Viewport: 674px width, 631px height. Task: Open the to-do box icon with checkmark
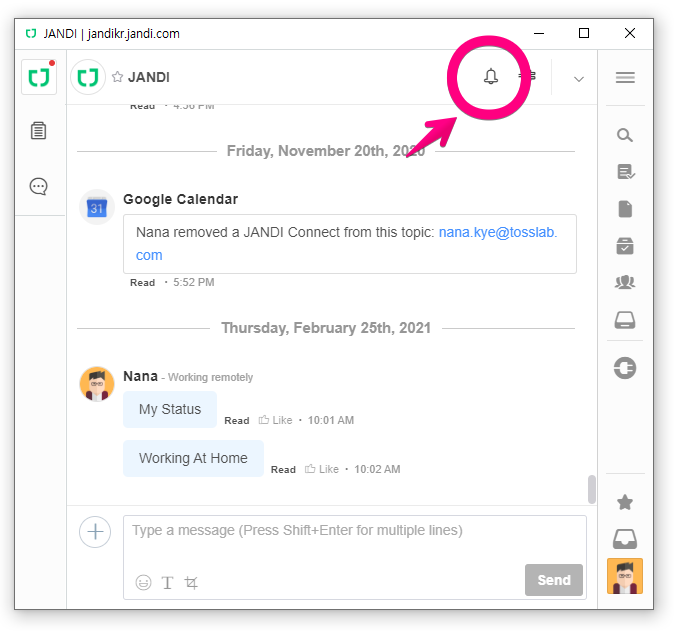[625, 246]
